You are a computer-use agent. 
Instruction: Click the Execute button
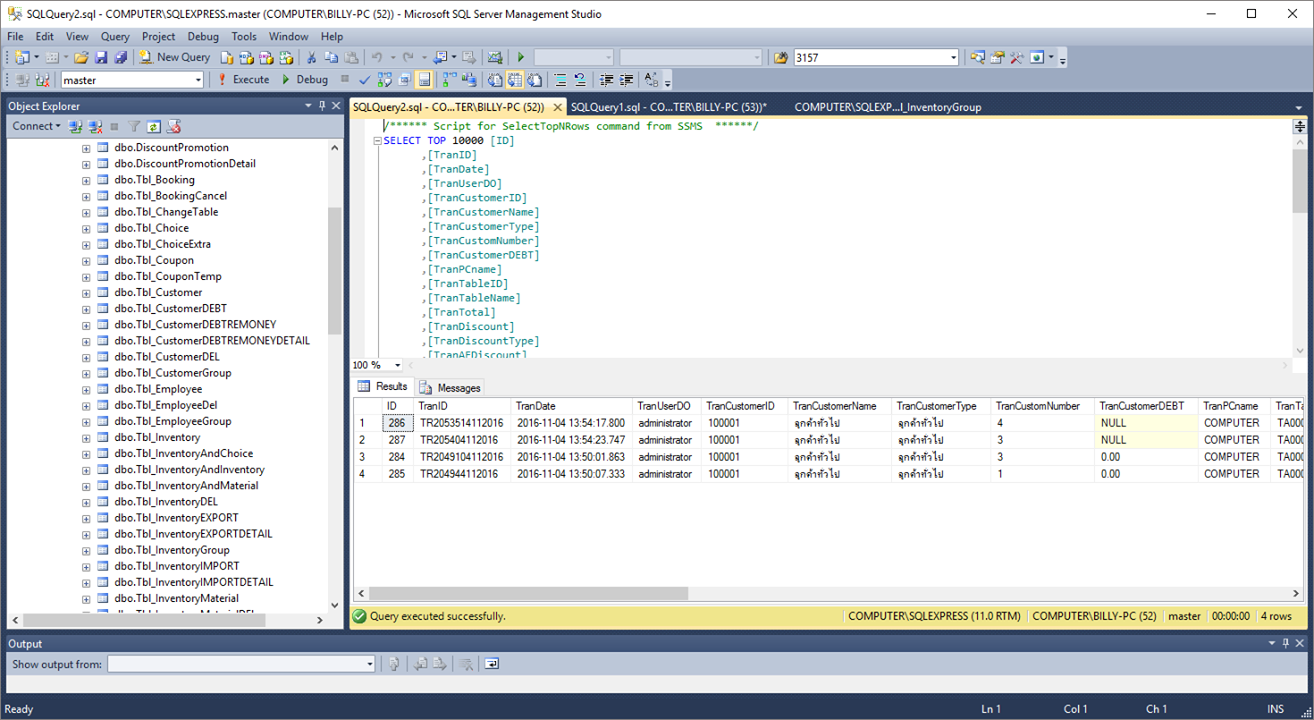click(x=243, y=80)
